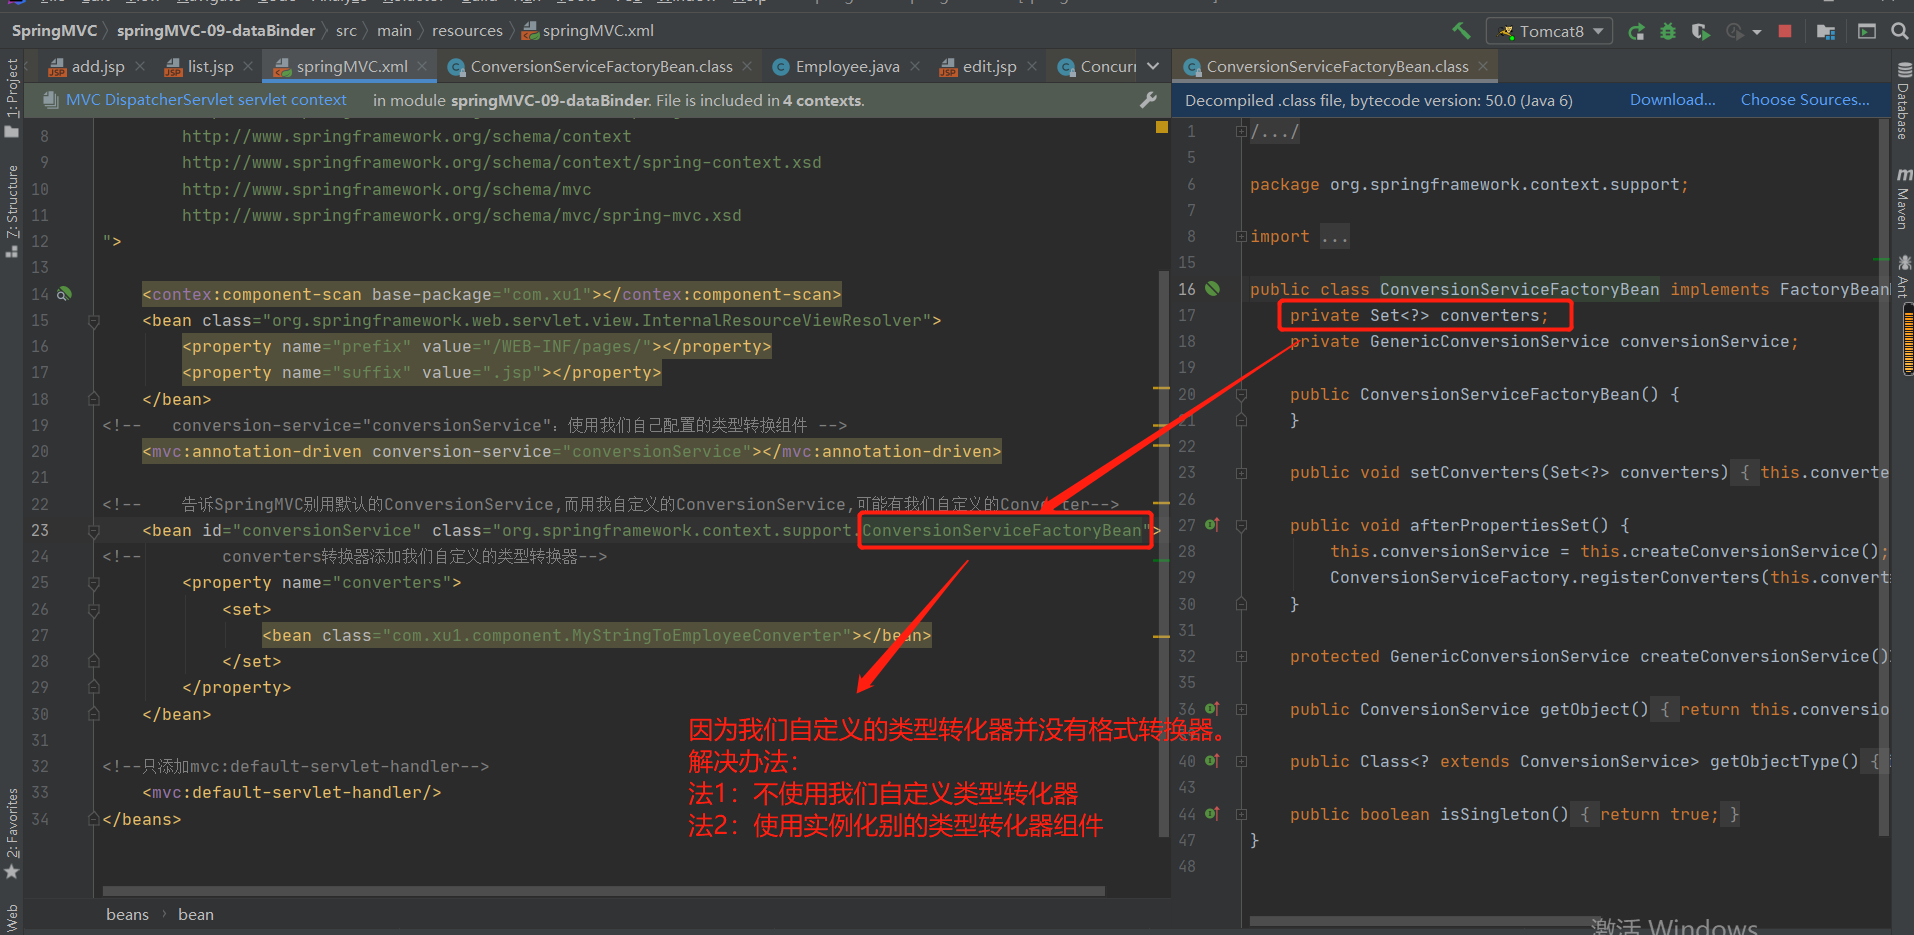Click springMVC-09-dataBinder in navigation bar
The height and width of the screenshot is (935, 1914).
[216, 31]
